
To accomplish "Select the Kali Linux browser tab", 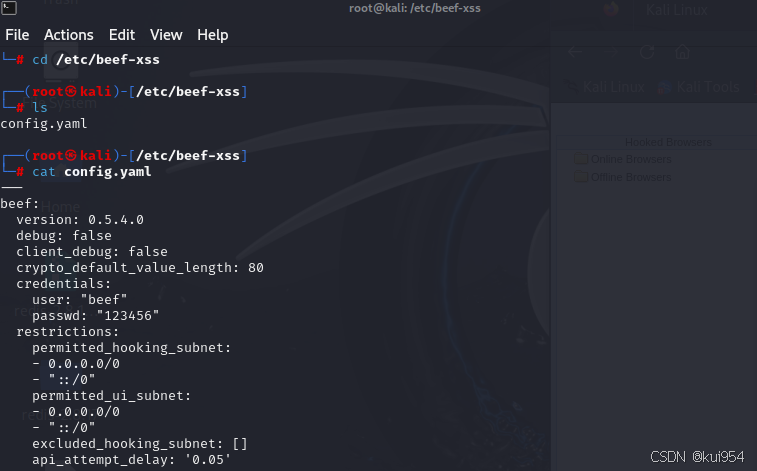I will click(x=676, y=10).
